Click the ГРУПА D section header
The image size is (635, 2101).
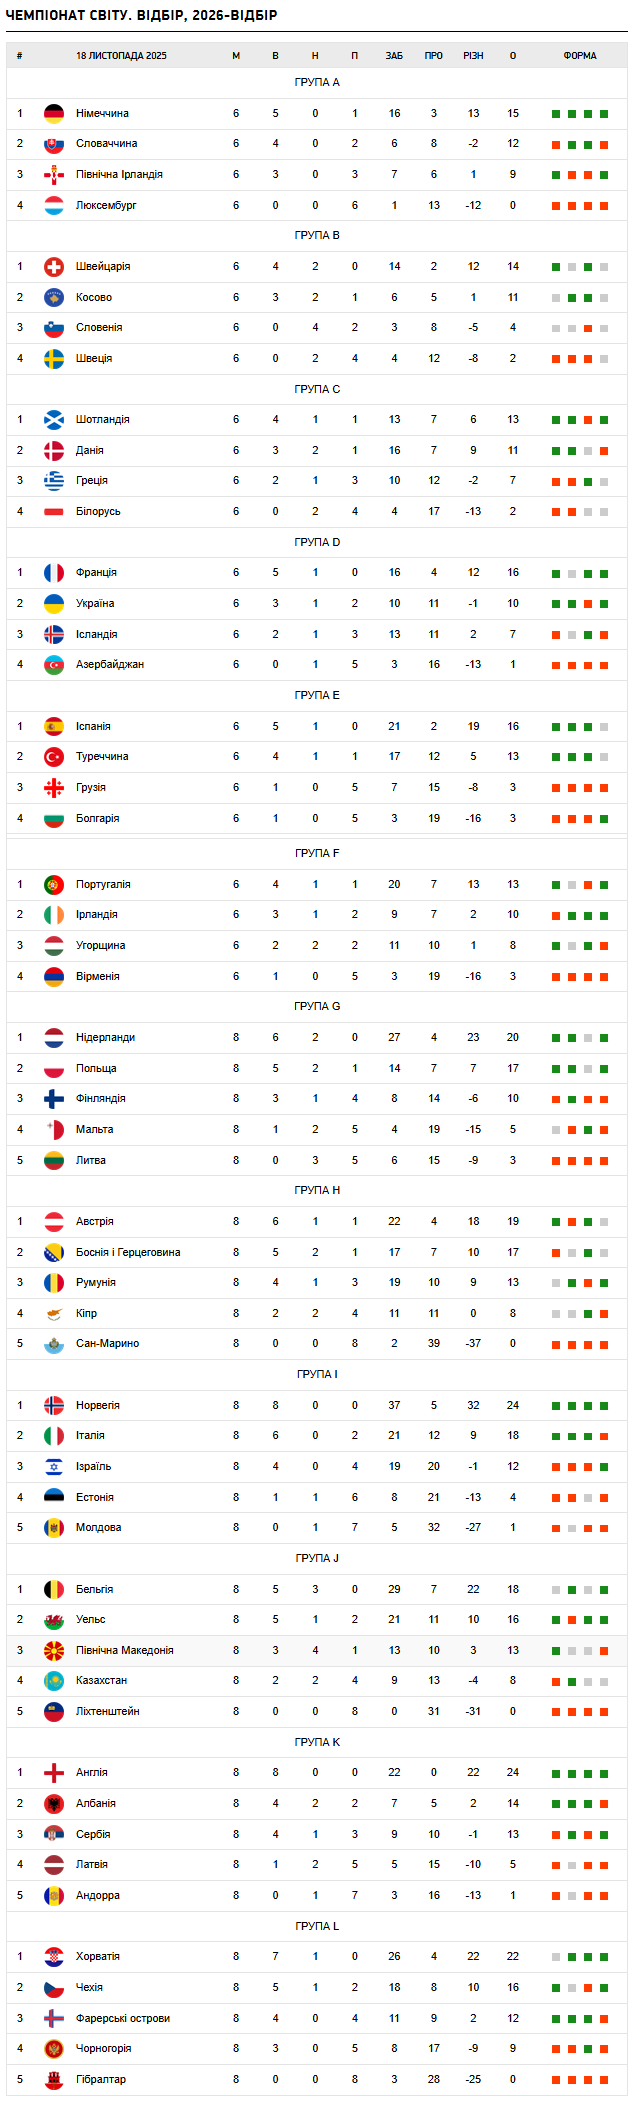pos(317,543)
